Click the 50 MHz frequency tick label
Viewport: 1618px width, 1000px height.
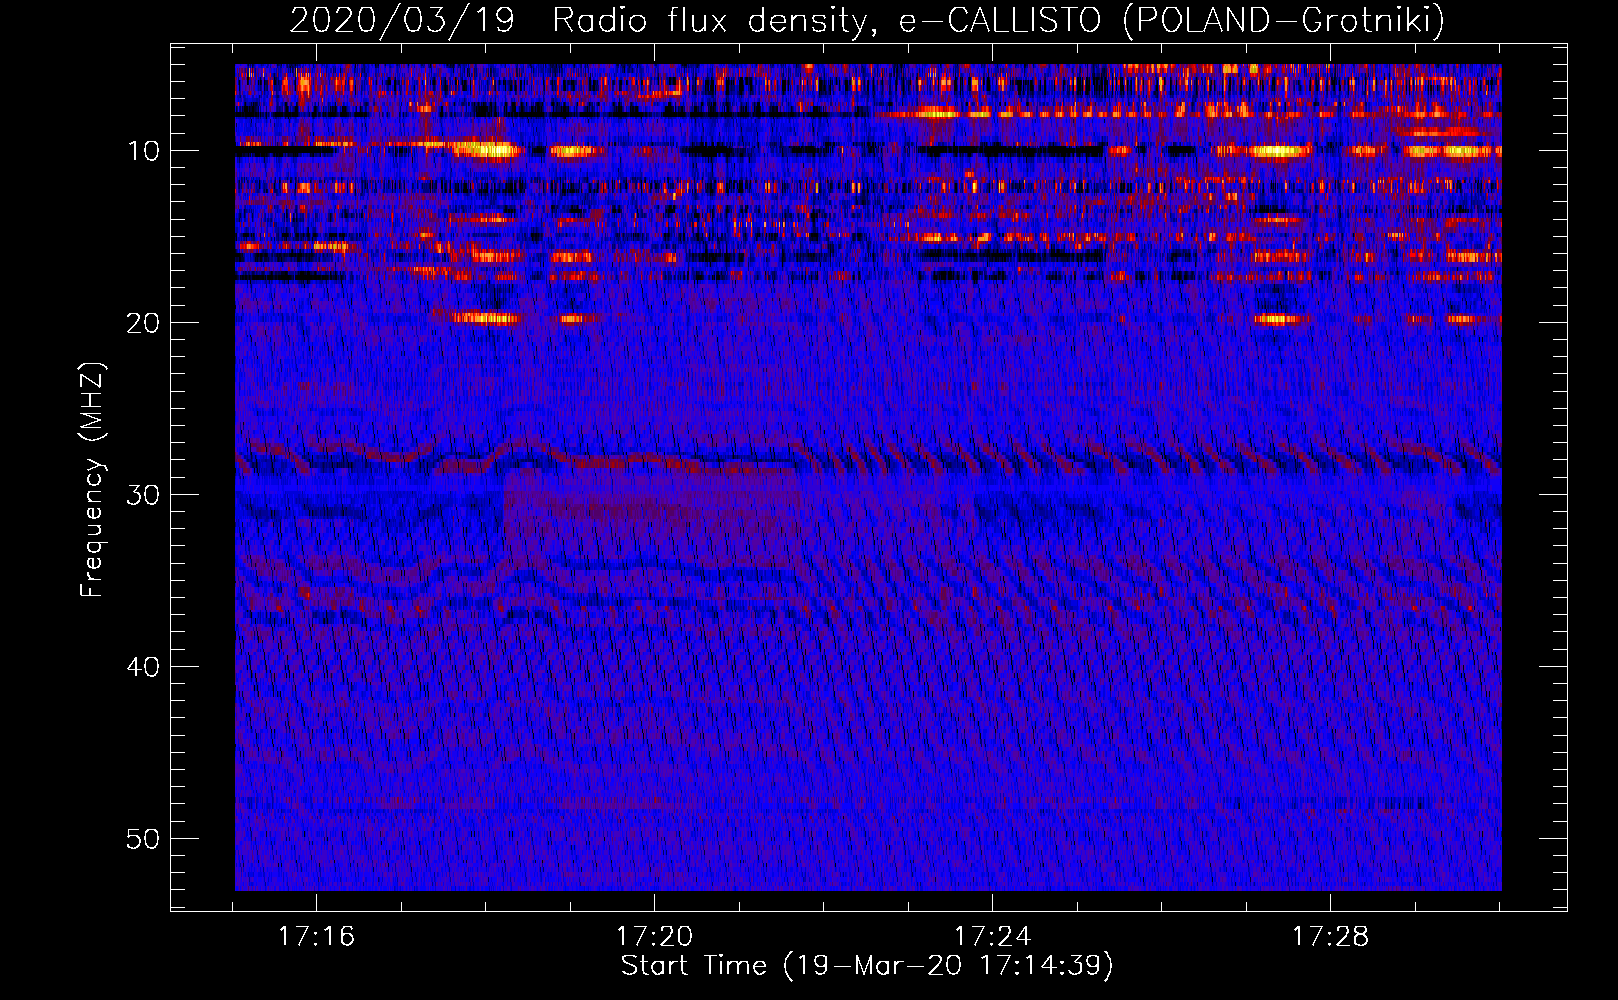tap(144, 839)
